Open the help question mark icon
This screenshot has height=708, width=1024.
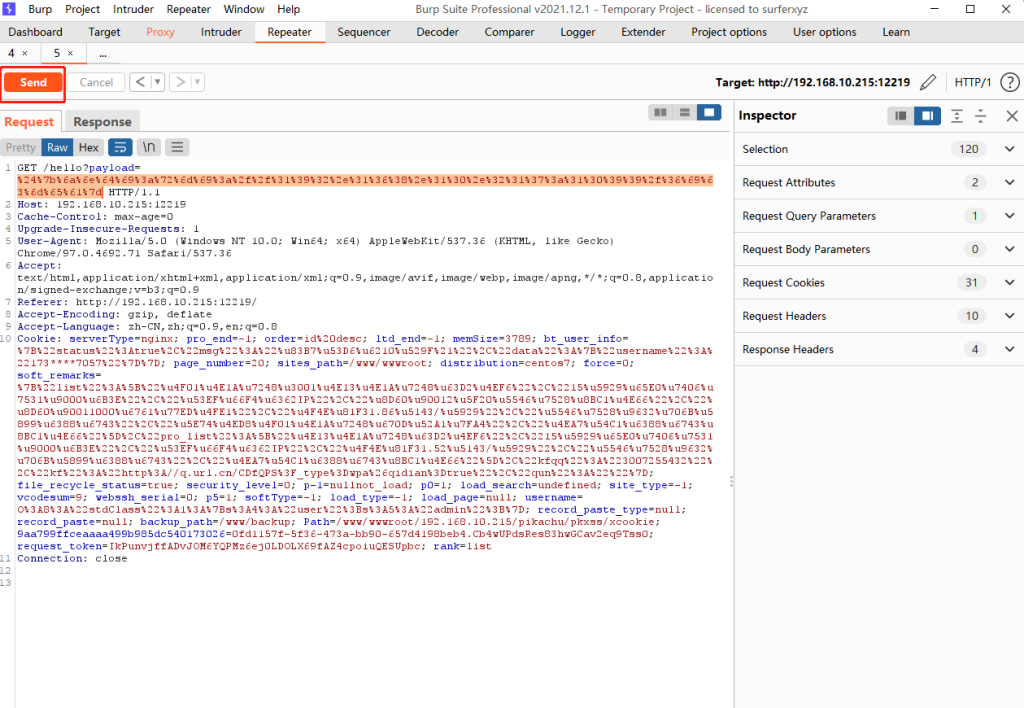(x=1010, y=82)
